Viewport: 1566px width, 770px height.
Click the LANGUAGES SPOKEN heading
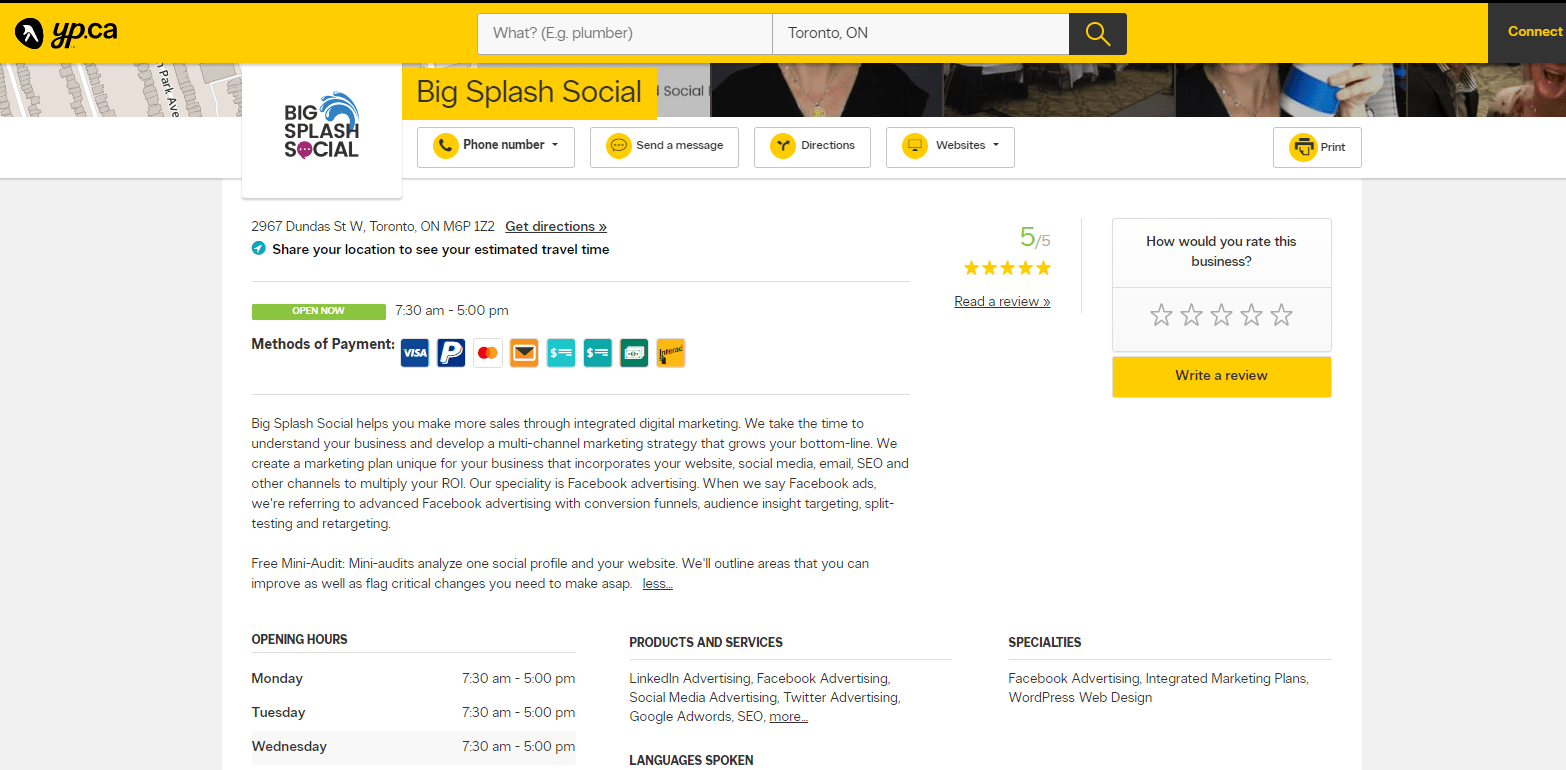coord(691,761)
